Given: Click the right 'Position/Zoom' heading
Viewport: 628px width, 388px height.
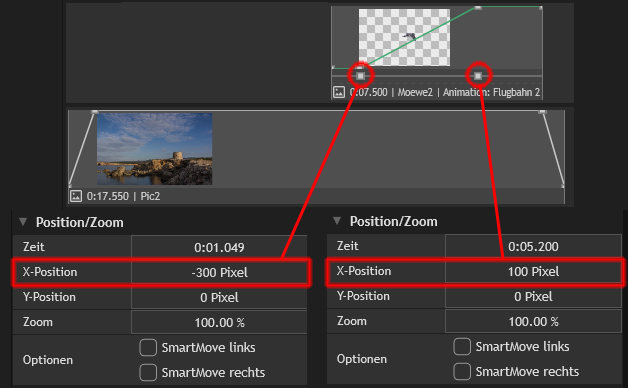Looking at the screenshot, I should point(394,221).
